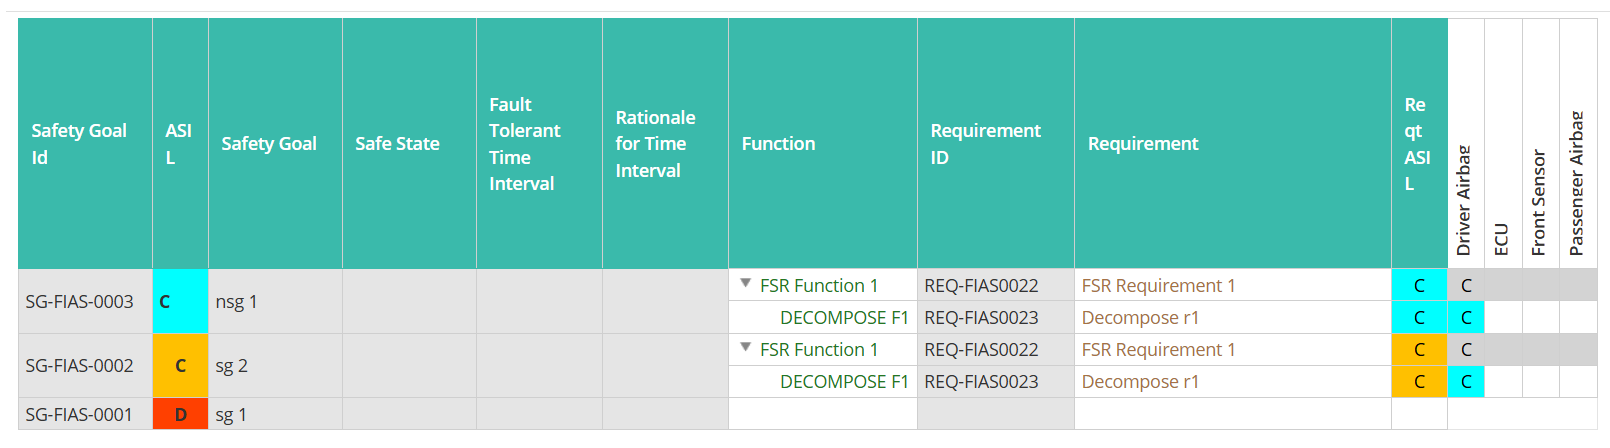
Task: Select DECOMPOSE F1 under SG-FIAS-0002
Action: (x=844, y=381)
